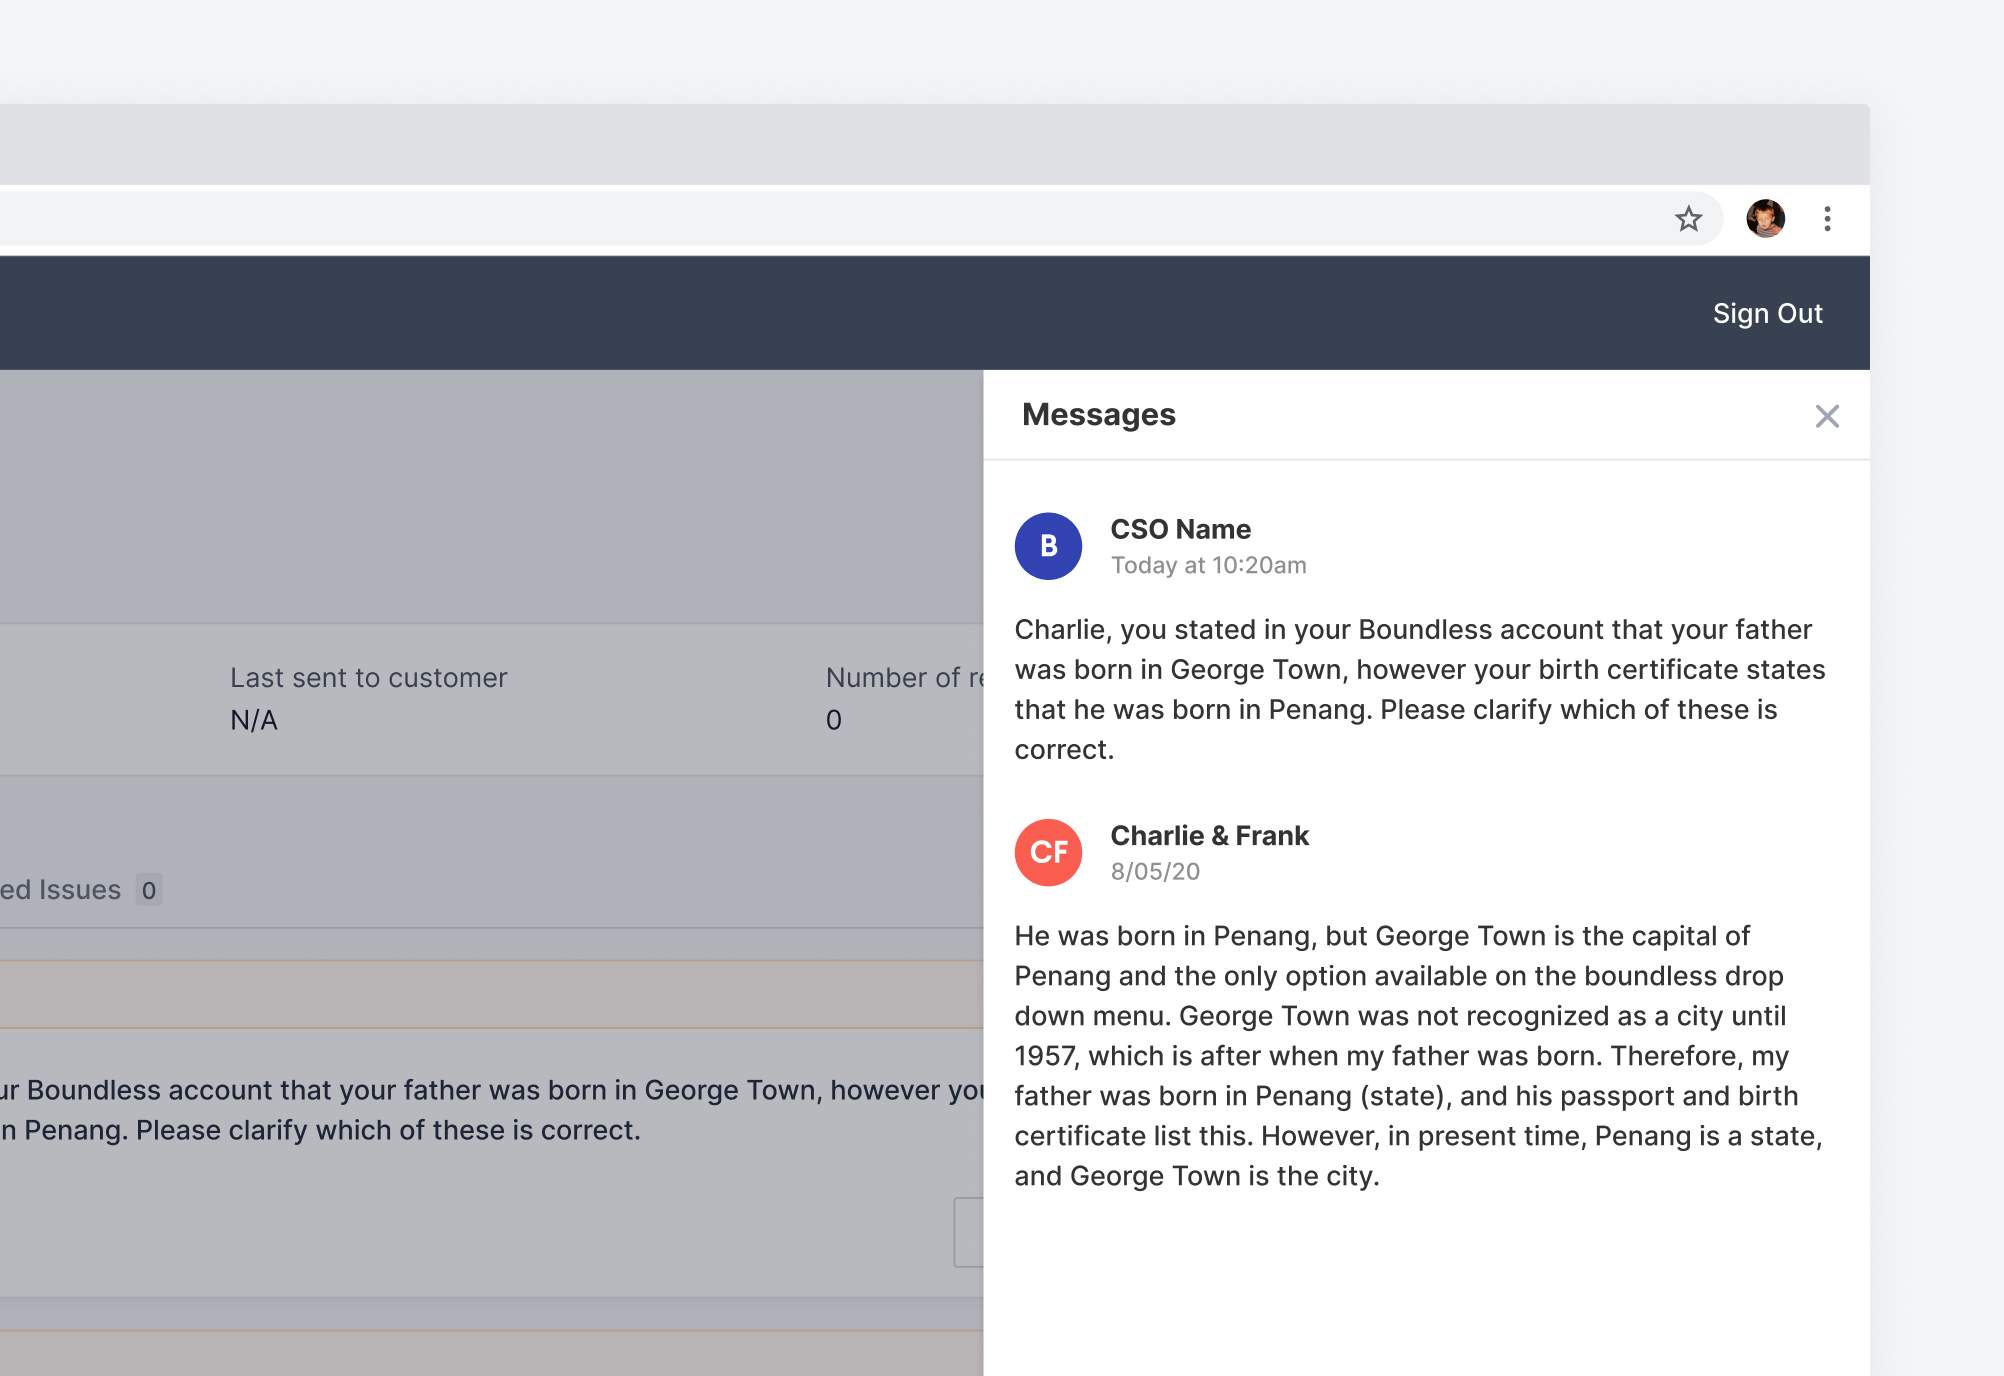Click the 8/05/20 message date

pyautogui.click(x=1155, y=871)
